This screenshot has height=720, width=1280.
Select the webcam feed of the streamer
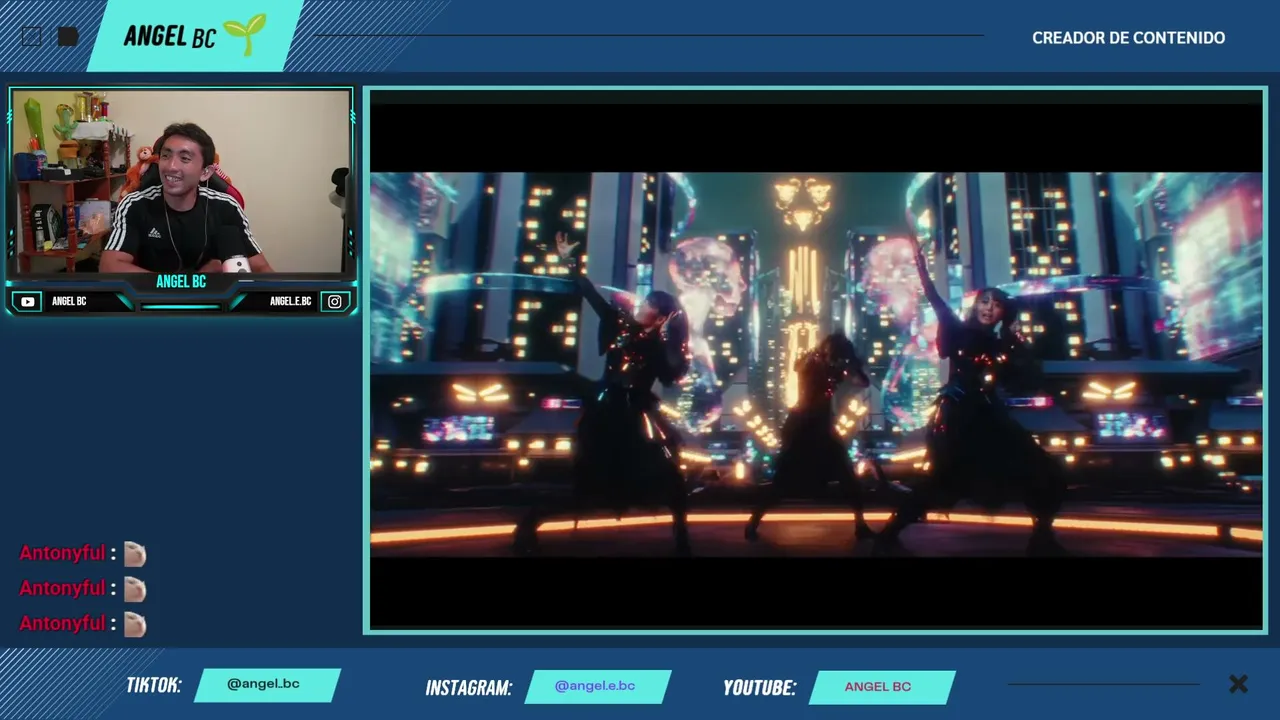pos(181,181)
